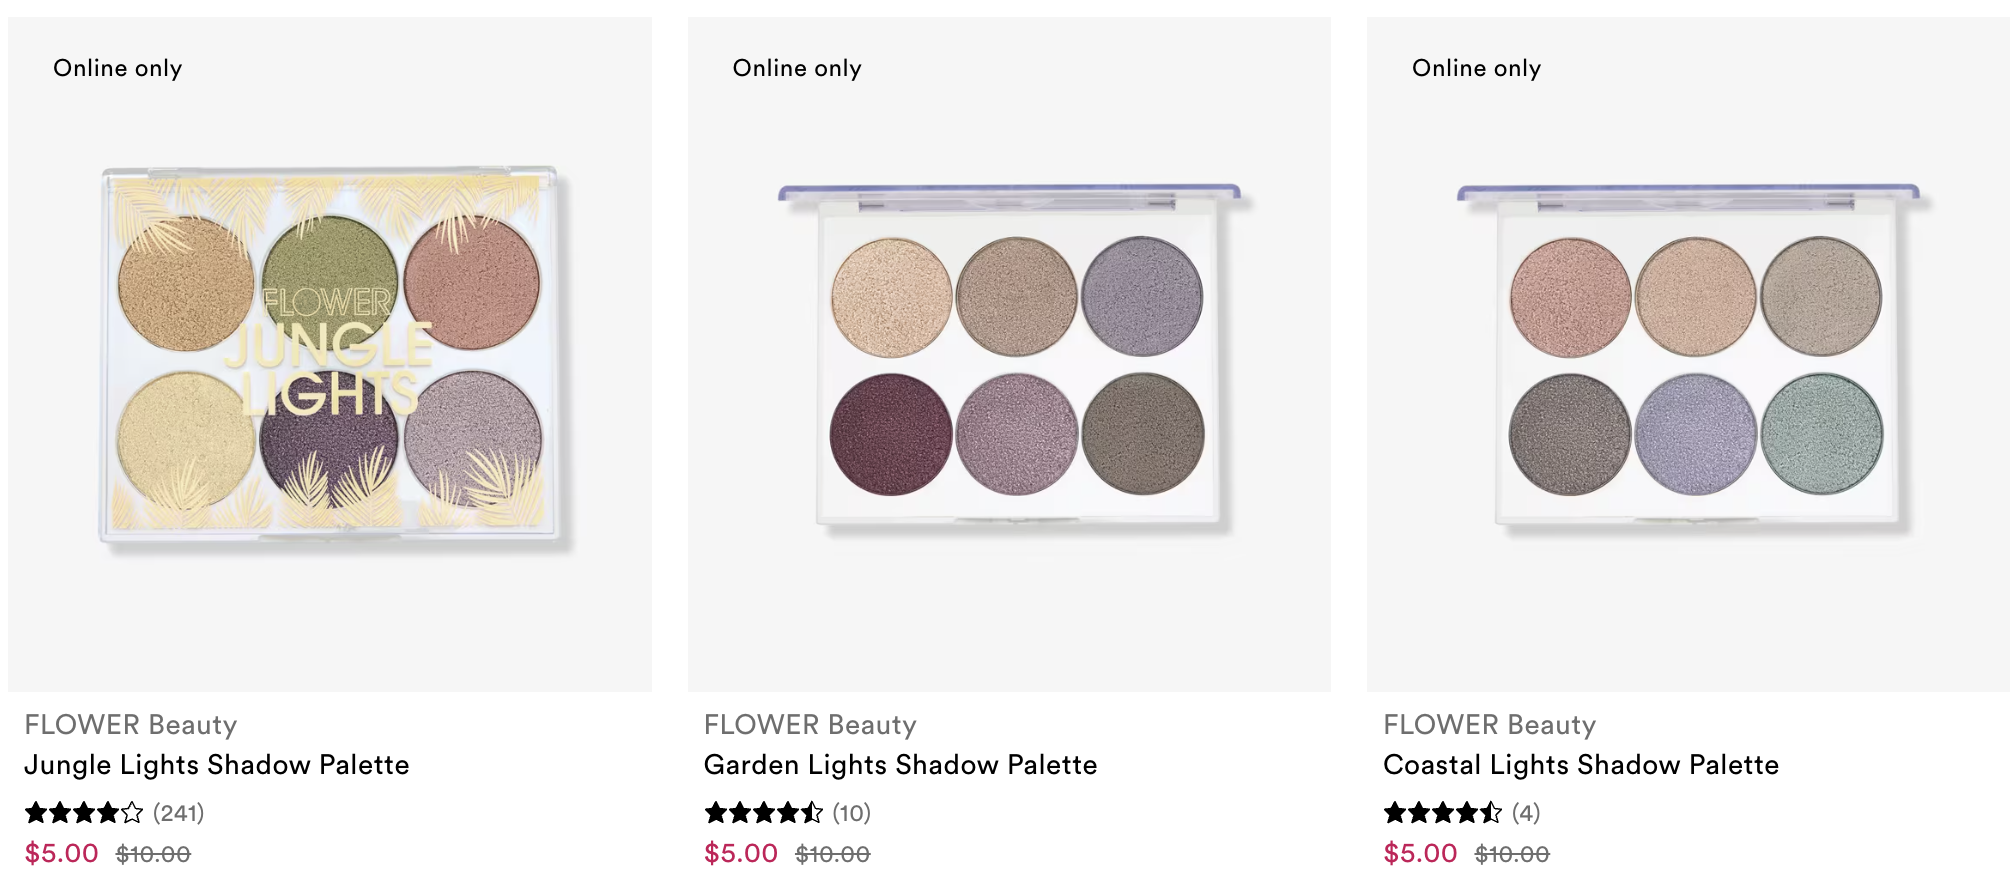View the 10 reviews count
This screenshot has height=874, width=2010.
(852, 813)
